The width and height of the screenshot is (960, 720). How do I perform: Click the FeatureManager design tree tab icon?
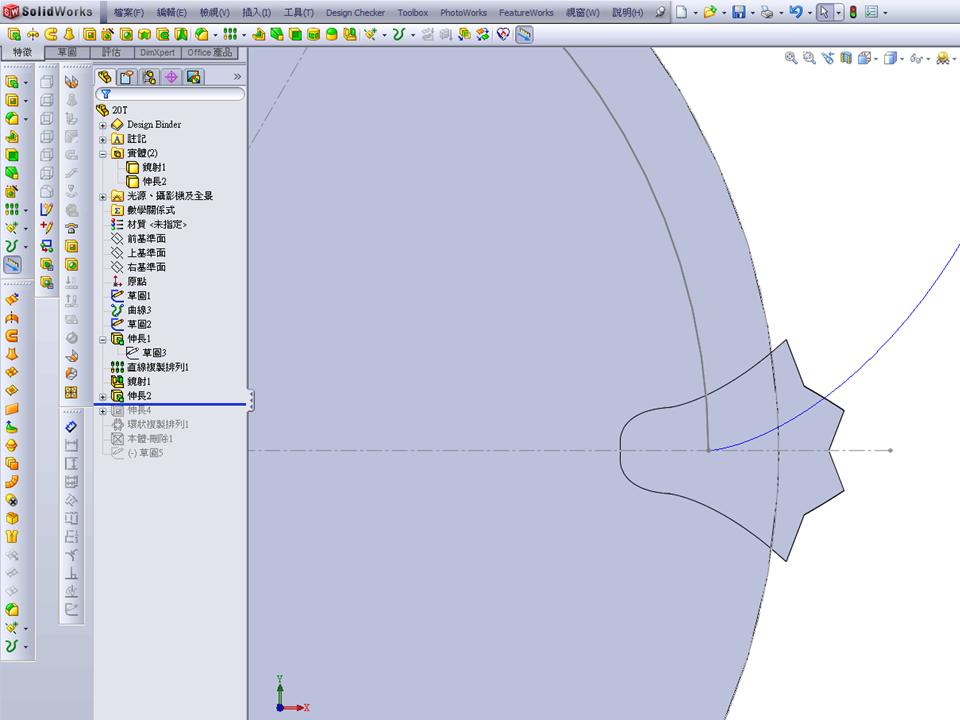pyautogui.click(x=105, y=77)
